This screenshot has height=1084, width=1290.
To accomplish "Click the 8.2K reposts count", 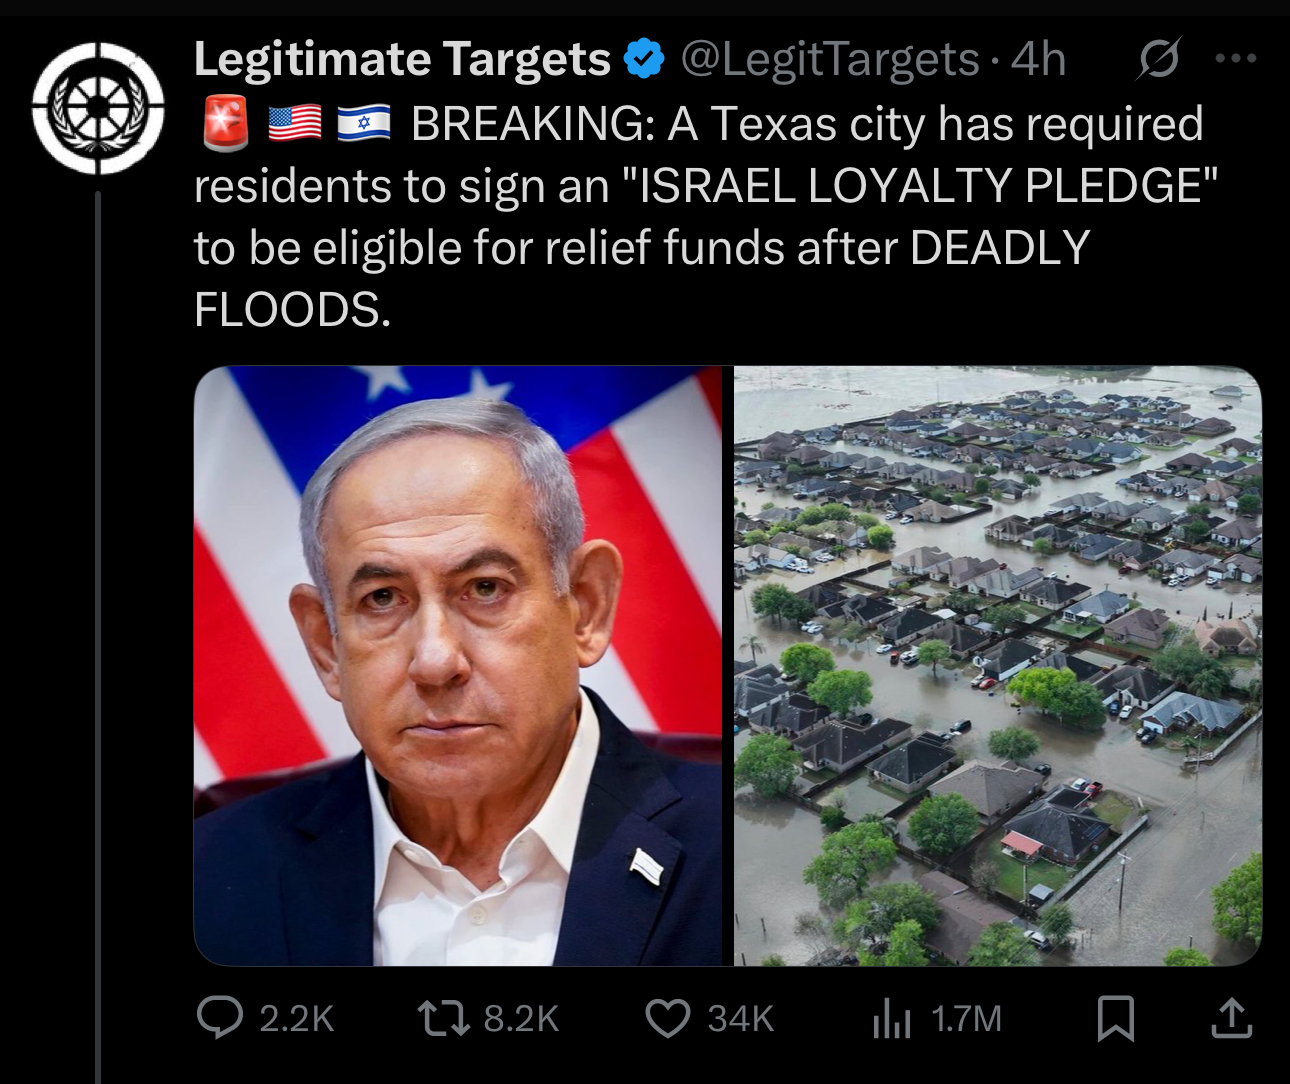I will tap(521, 1019).
